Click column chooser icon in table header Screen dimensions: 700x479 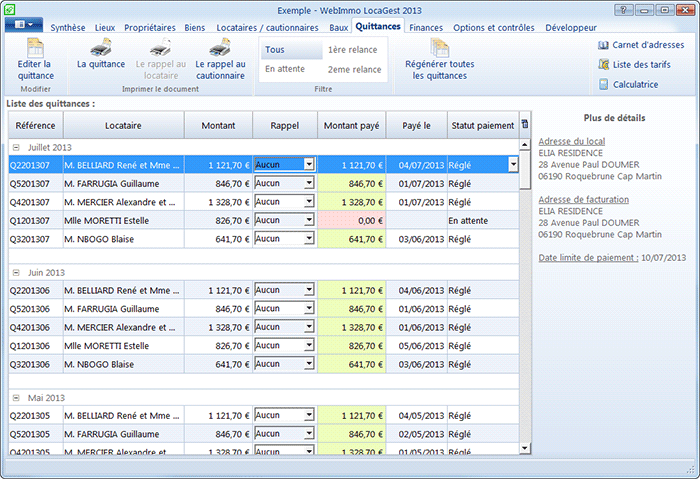click(x=525, y=125)
